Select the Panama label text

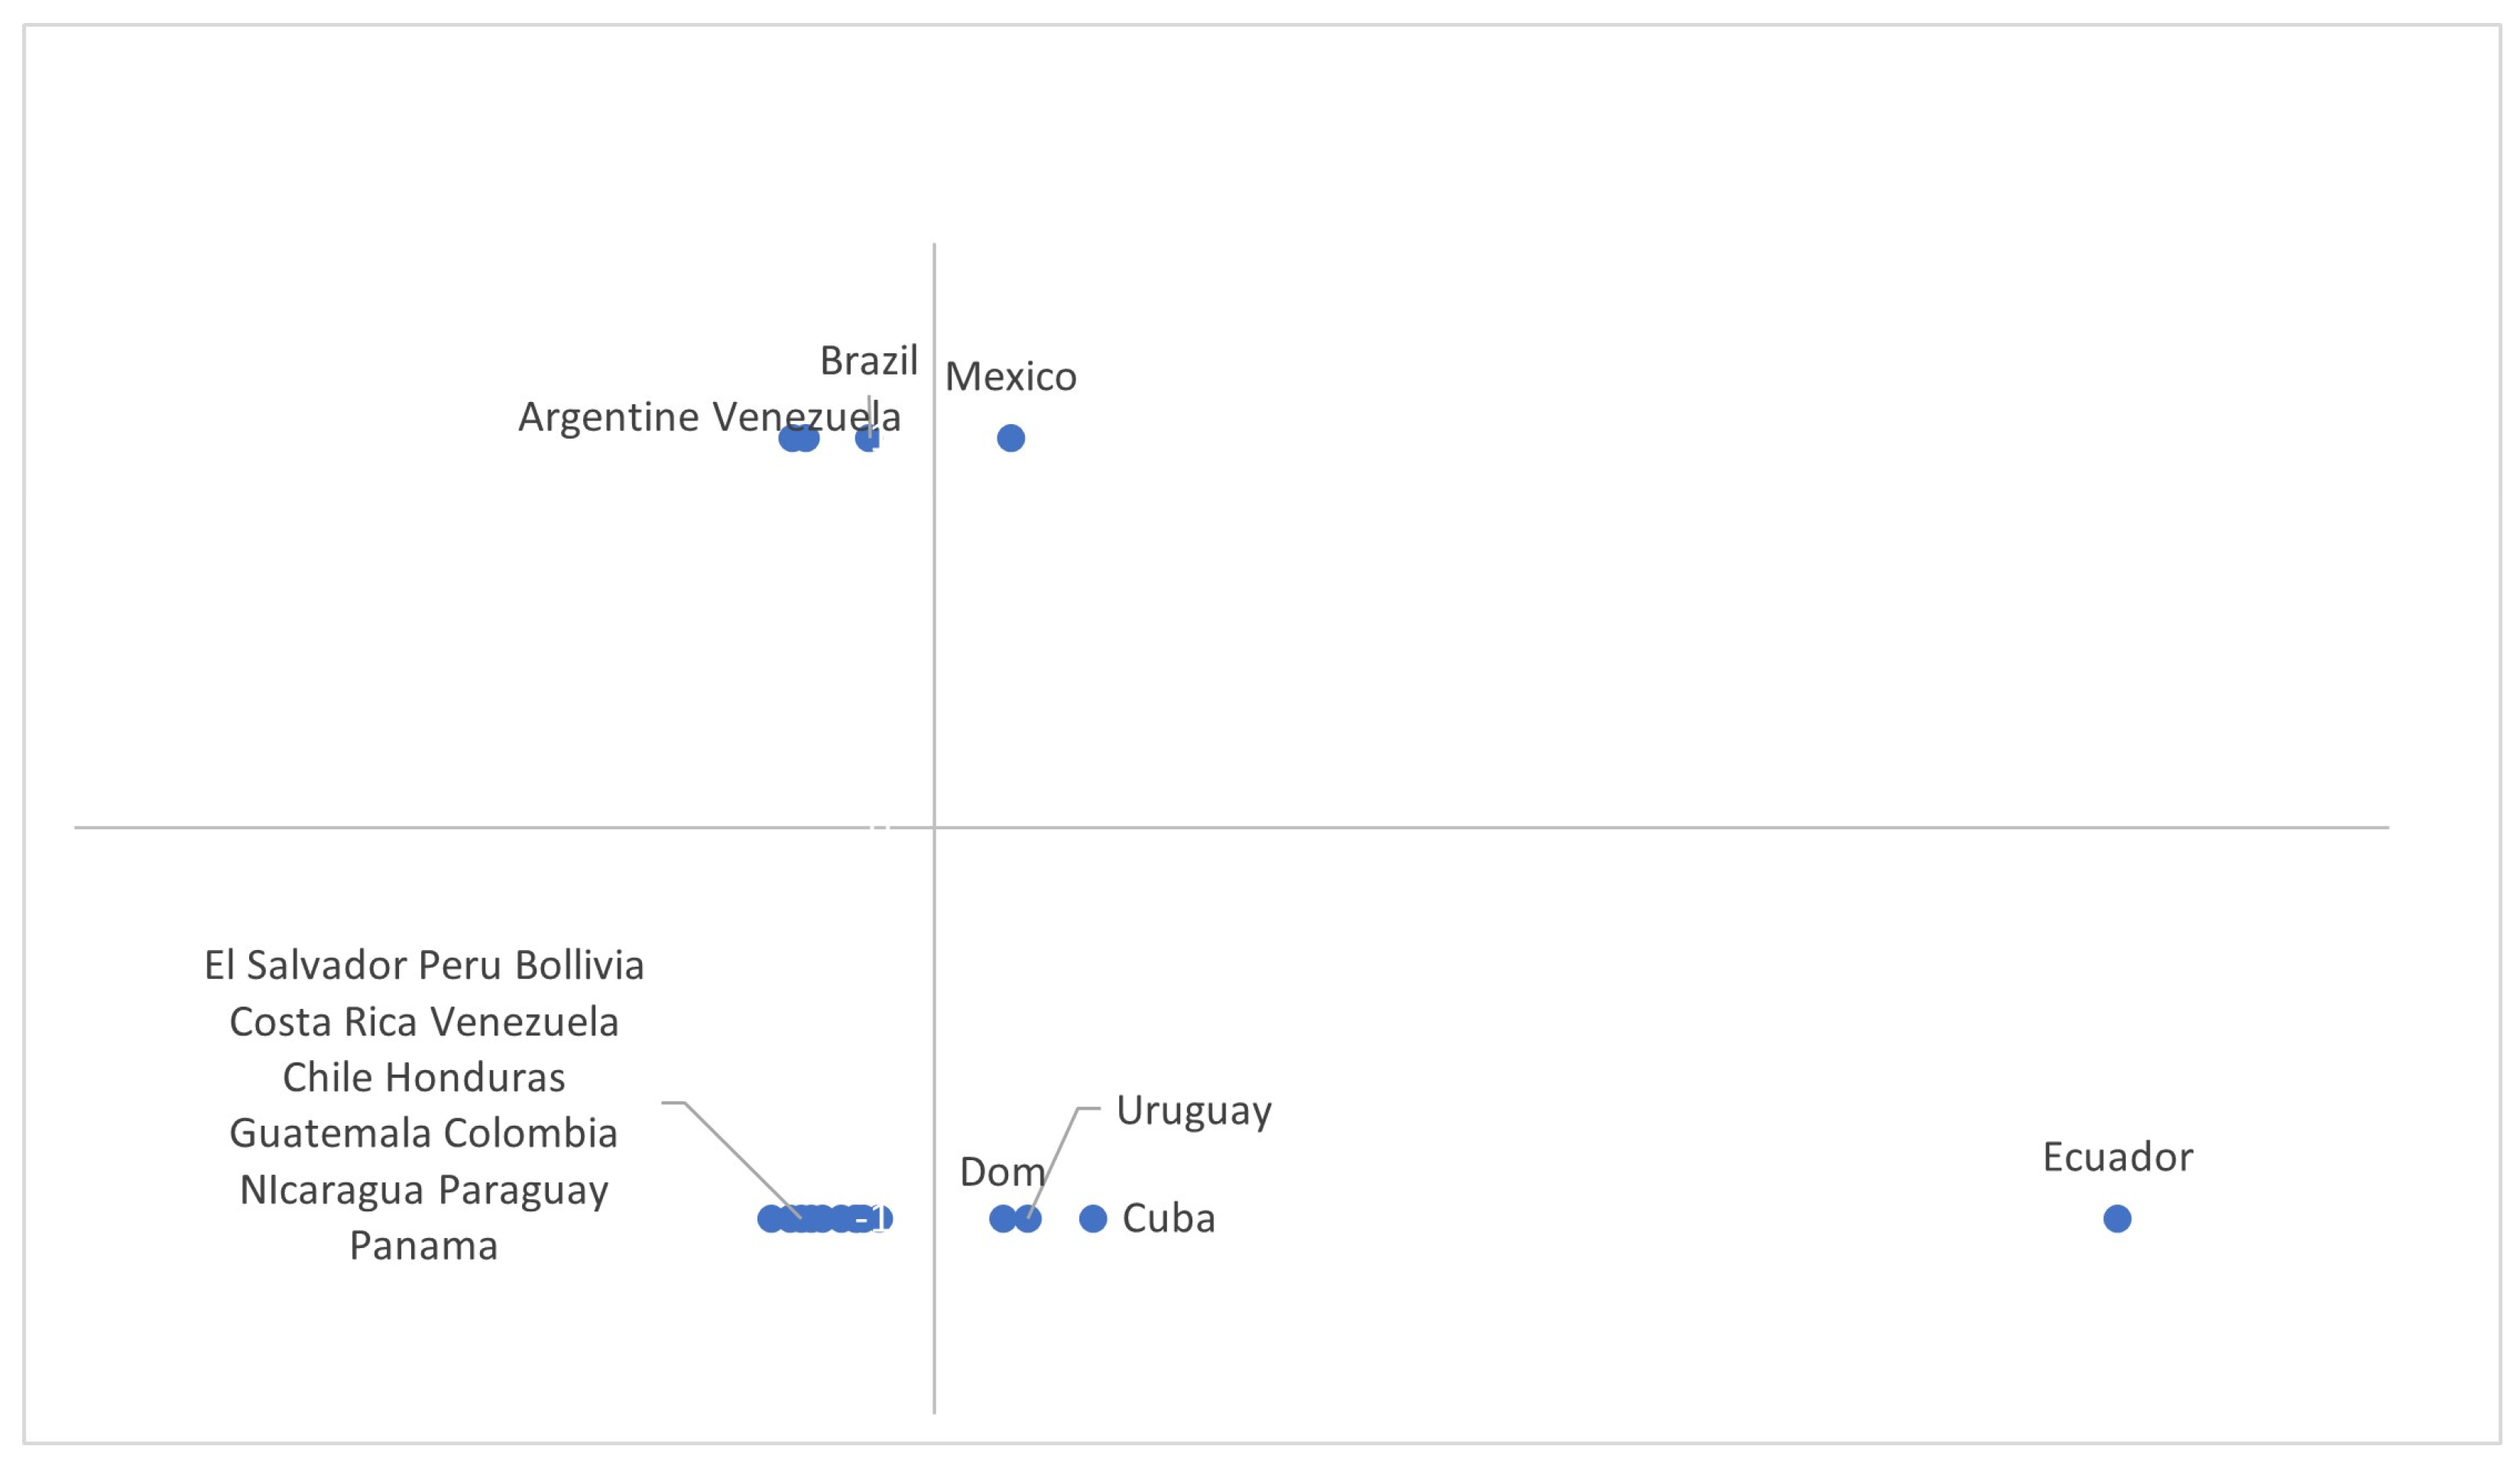(424, 1246)
